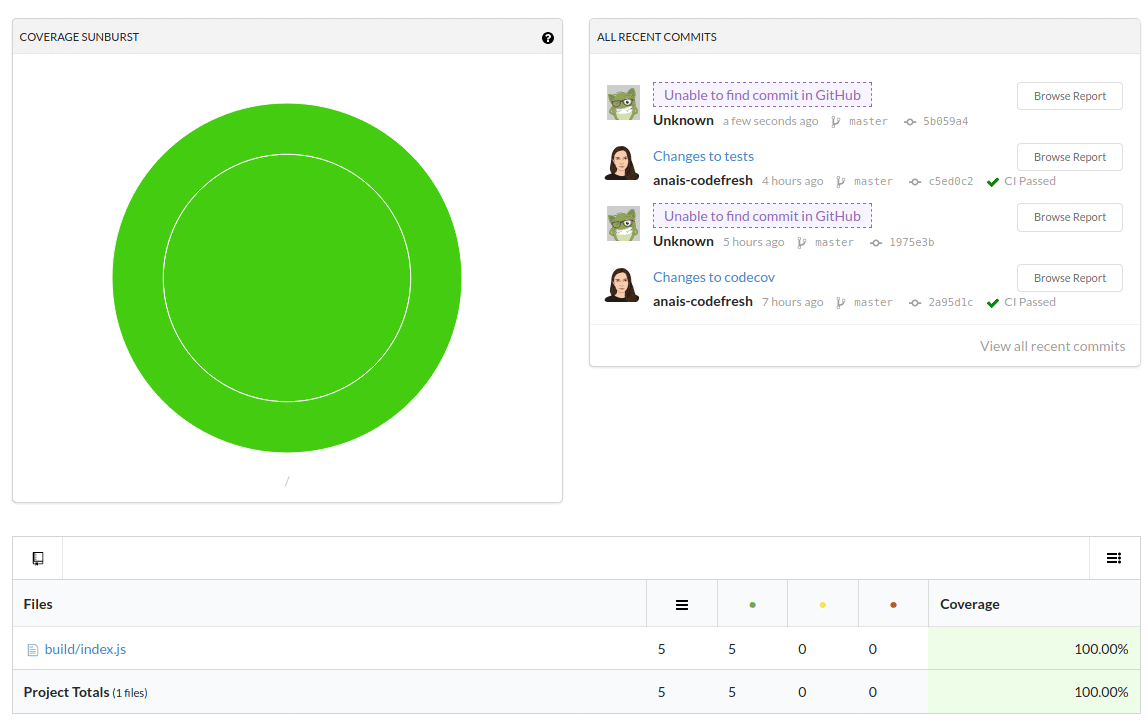Click the sunburst help question mark icon
1148x725 pixels.
click(548, 38)
